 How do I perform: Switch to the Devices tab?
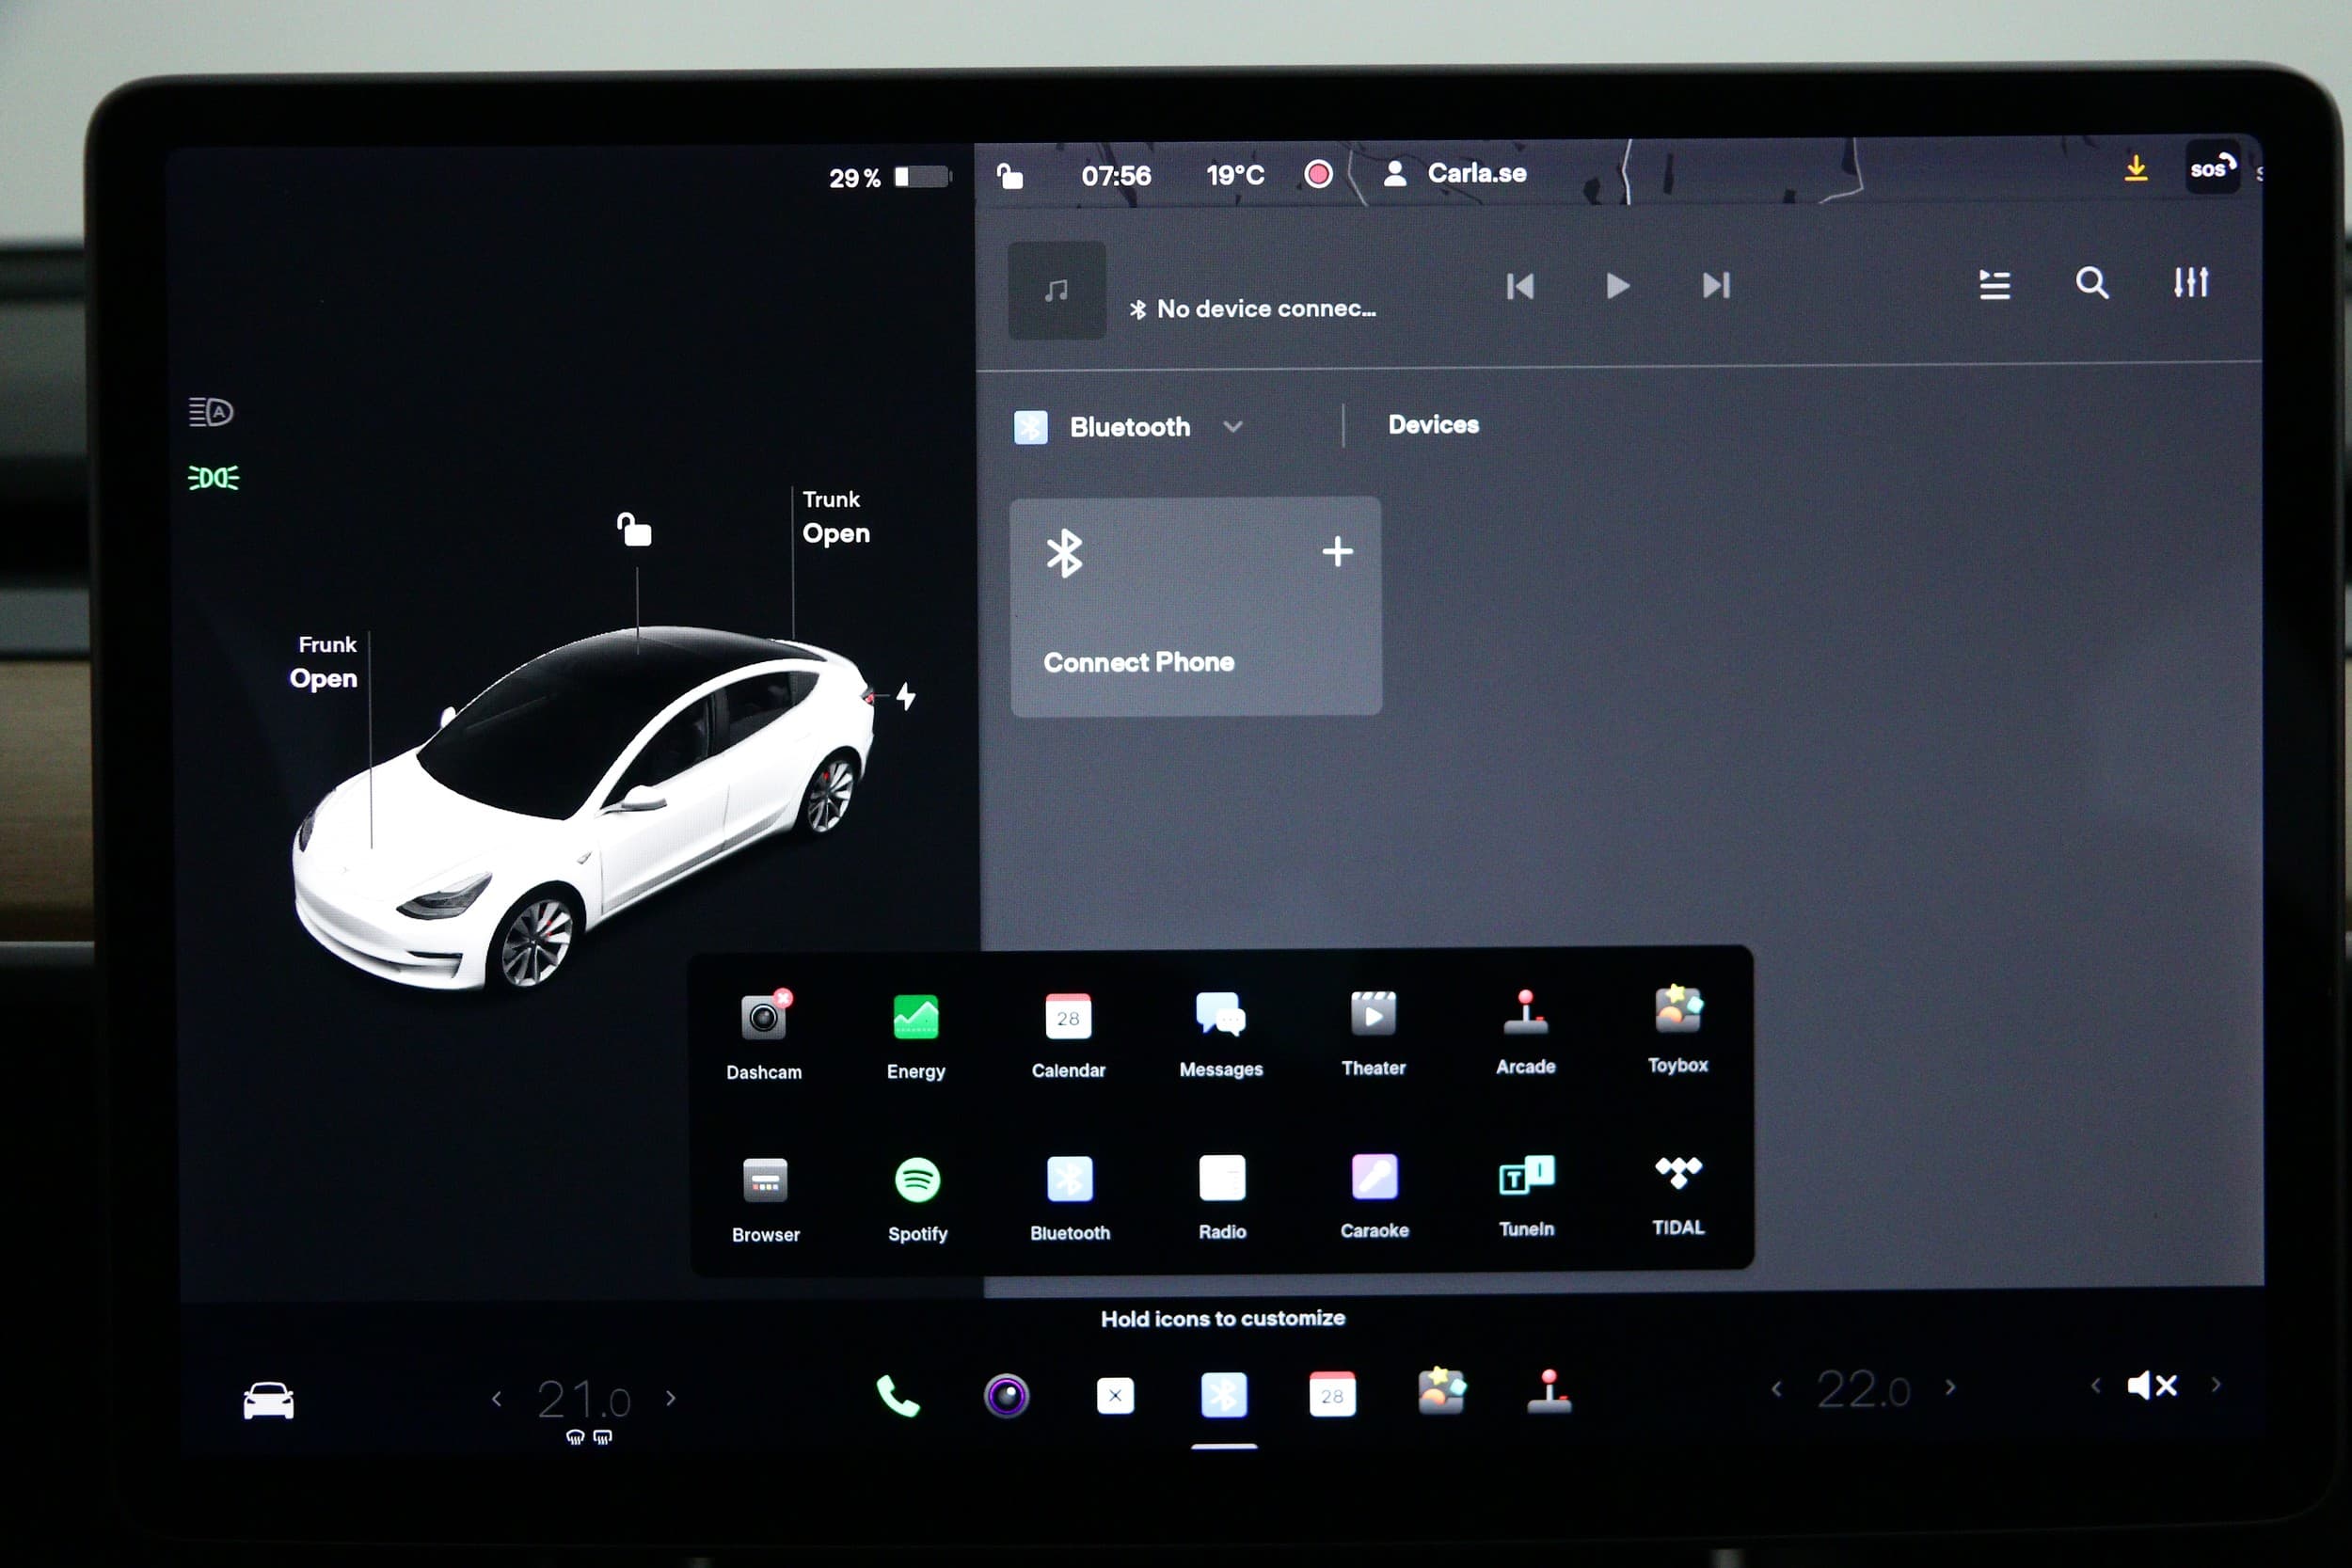(1433, 425)
